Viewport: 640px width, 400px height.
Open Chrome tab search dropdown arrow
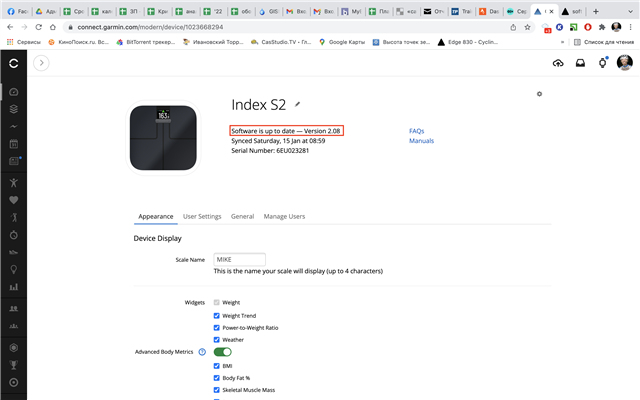point(630,11)
